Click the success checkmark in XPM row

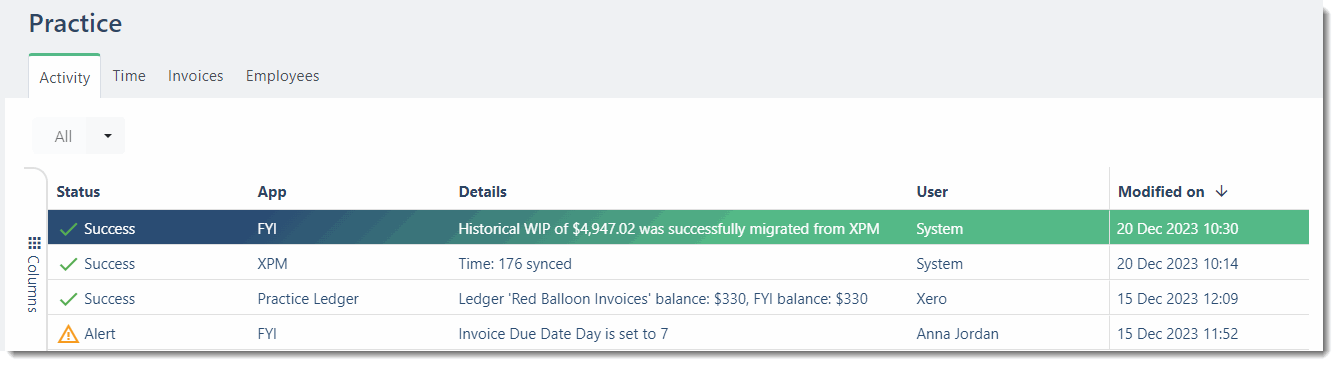[68, 264]
